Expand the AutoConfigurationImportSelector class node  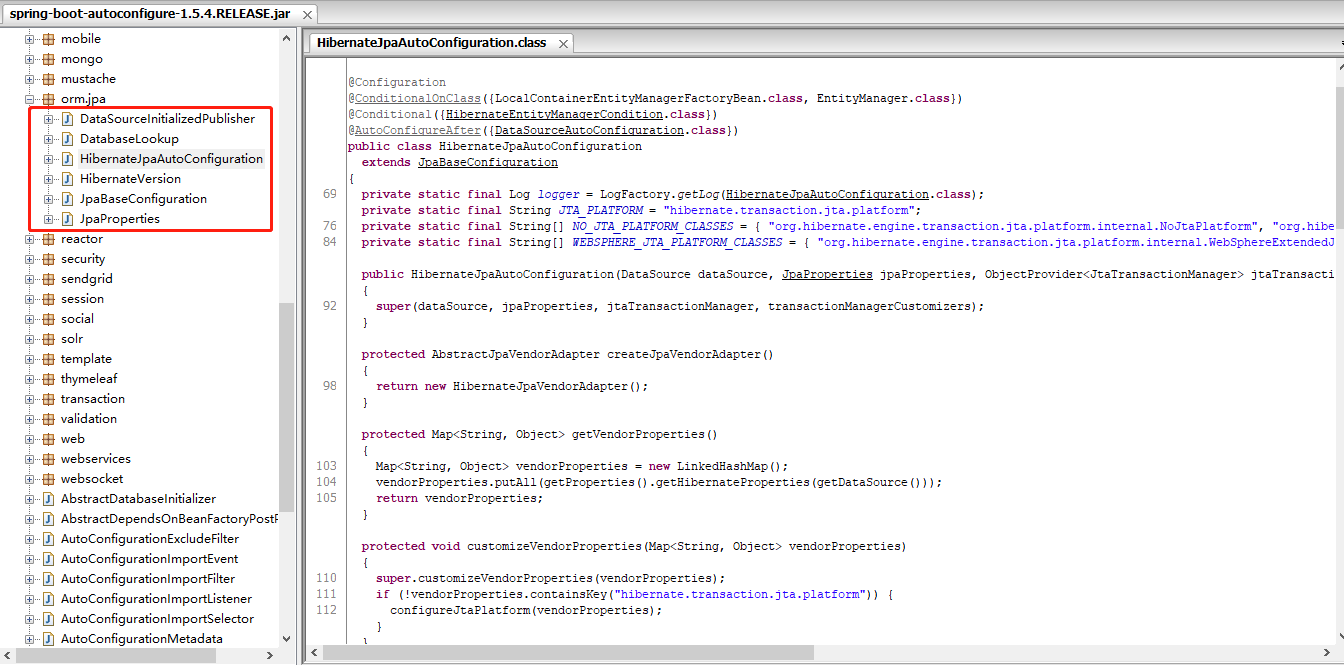coord(30,619)
